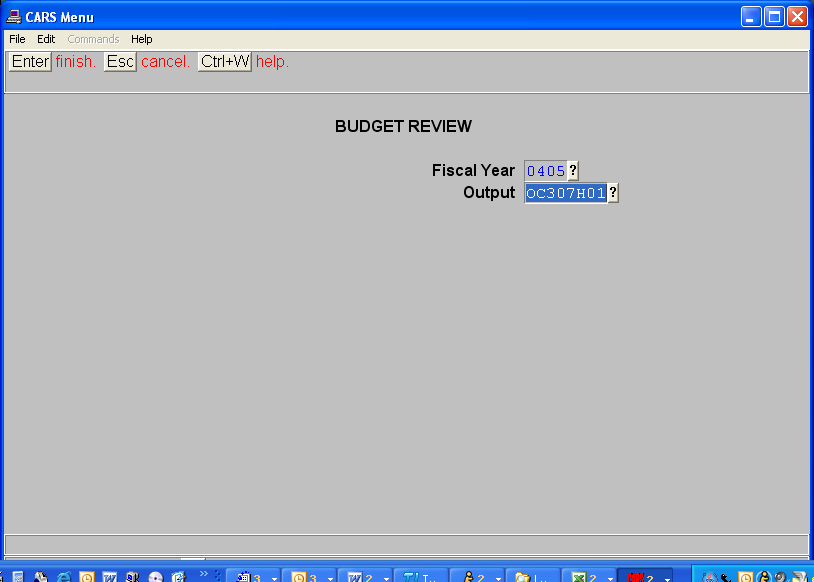The image size is (814, 582).
Task: Open the Fiscal Year lookup question mark
Action: (x=573, y=171)
